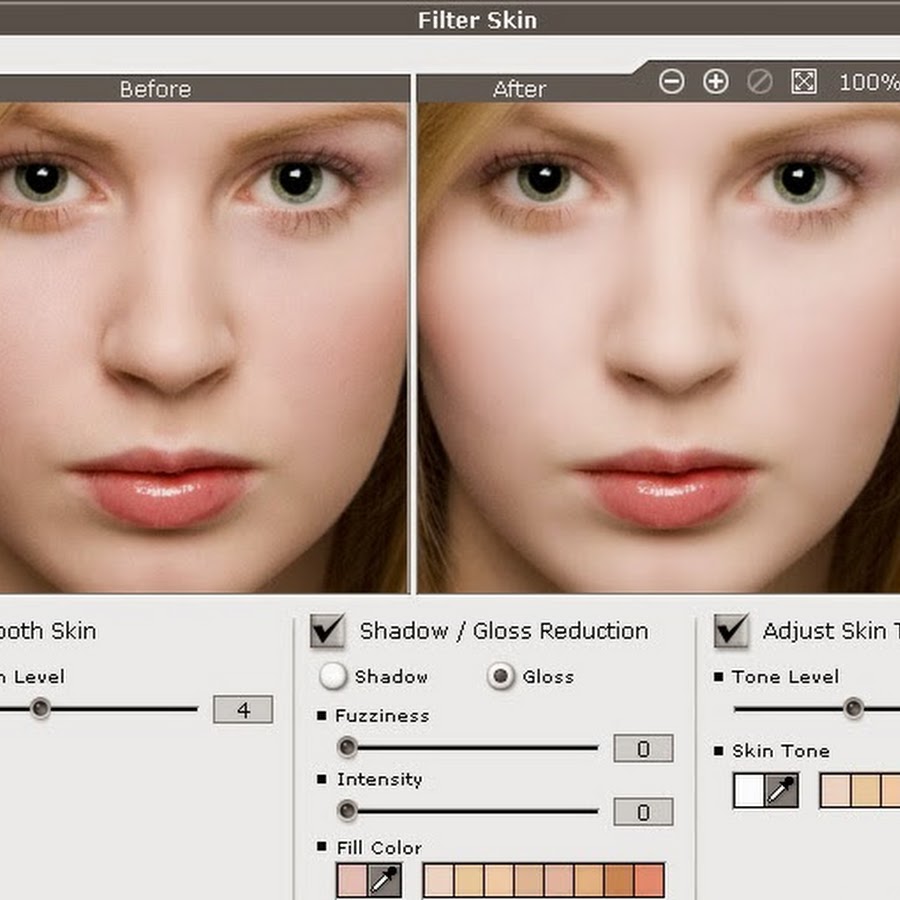900x900 pixels.
Task: Click the Filter Skin title bar
Action: pos(450,21)
